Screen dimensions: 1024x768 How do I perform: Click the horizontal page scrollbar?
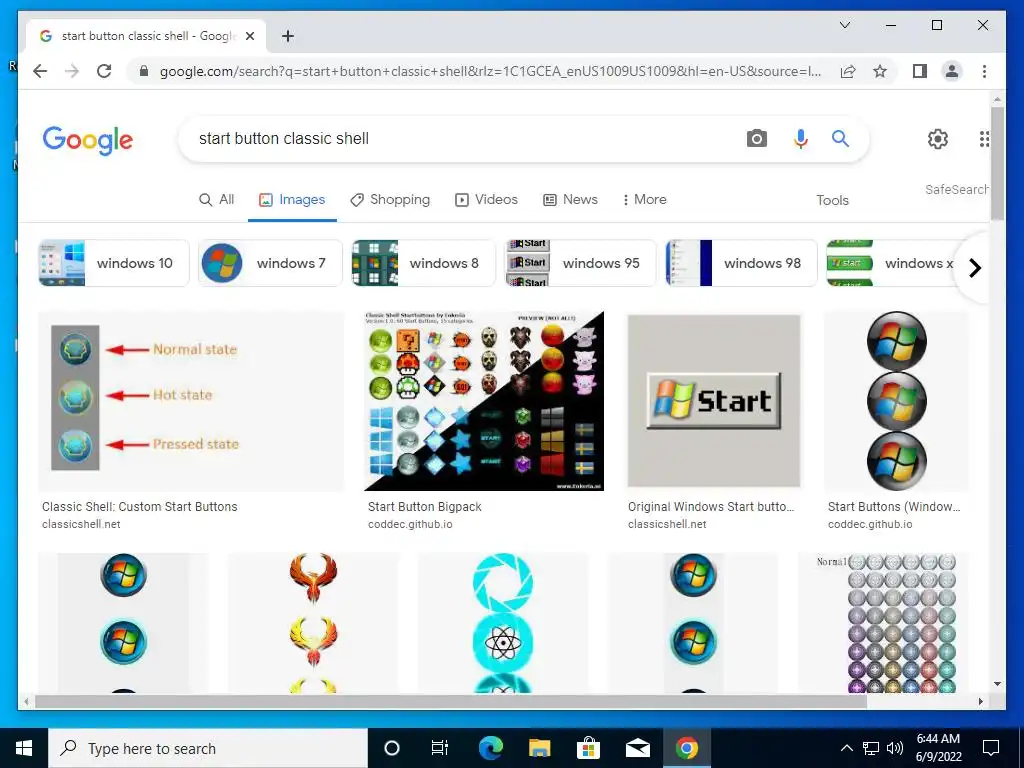click(x=451, y=701)
